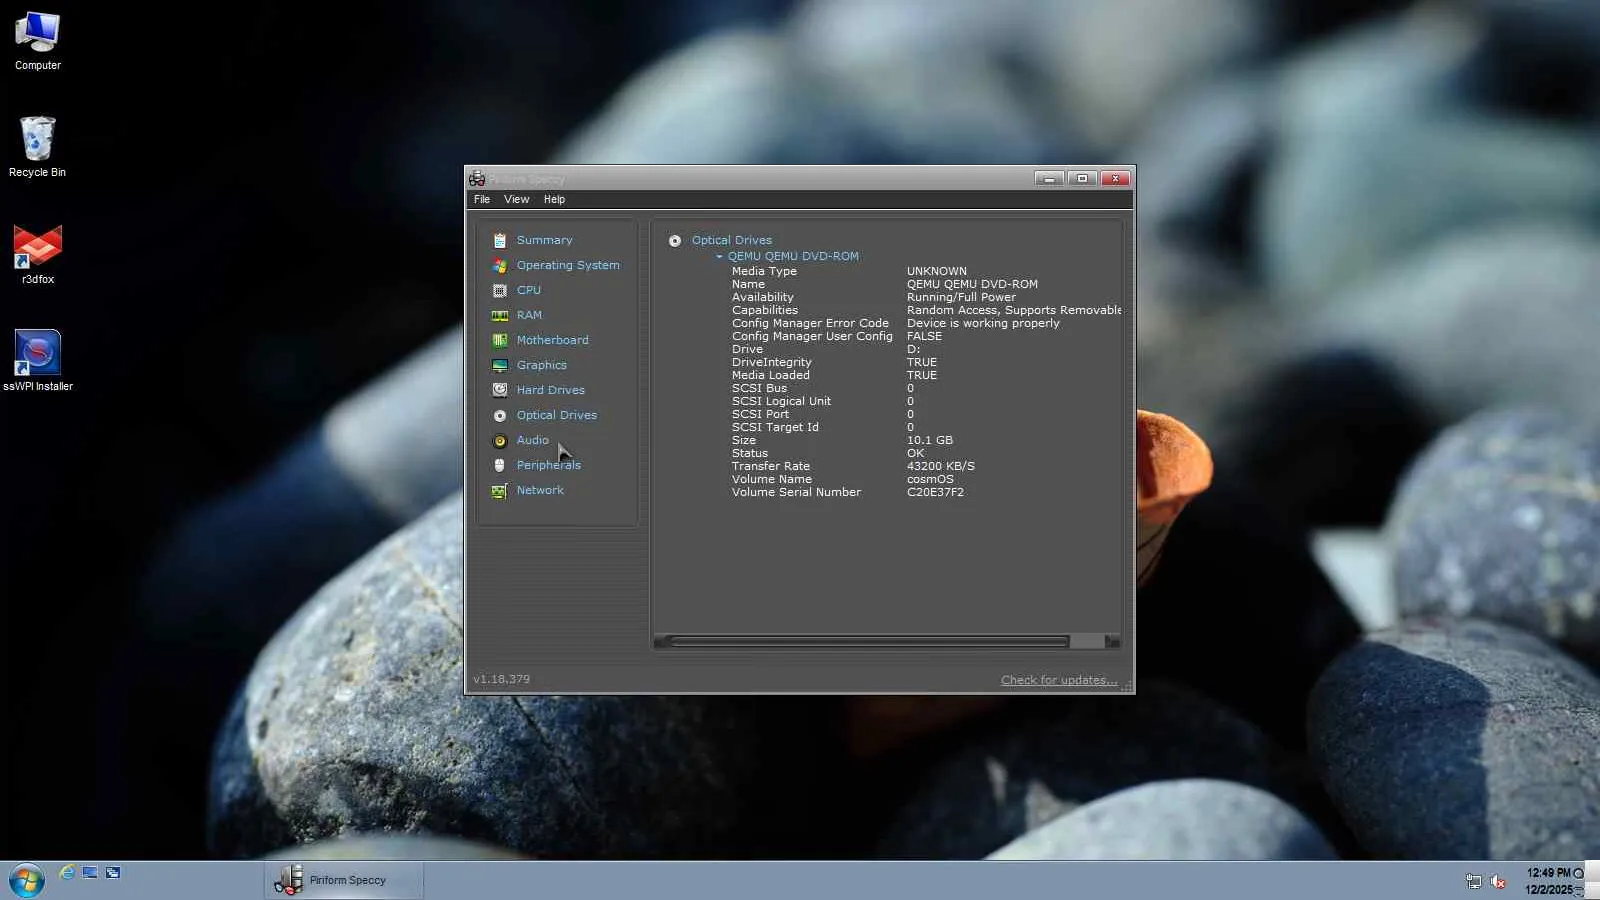Select the 43200 KB/S transfer rate value
The image size is (1600, 900).
click(x=941, y=466)
